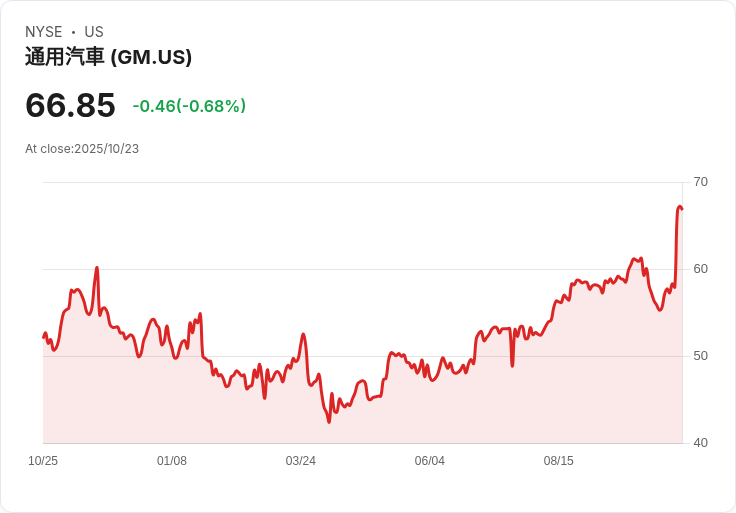Viewport: 736px width, 513px height.
Task: Select the 10/25 x-axis date
Action: point(43,461)
